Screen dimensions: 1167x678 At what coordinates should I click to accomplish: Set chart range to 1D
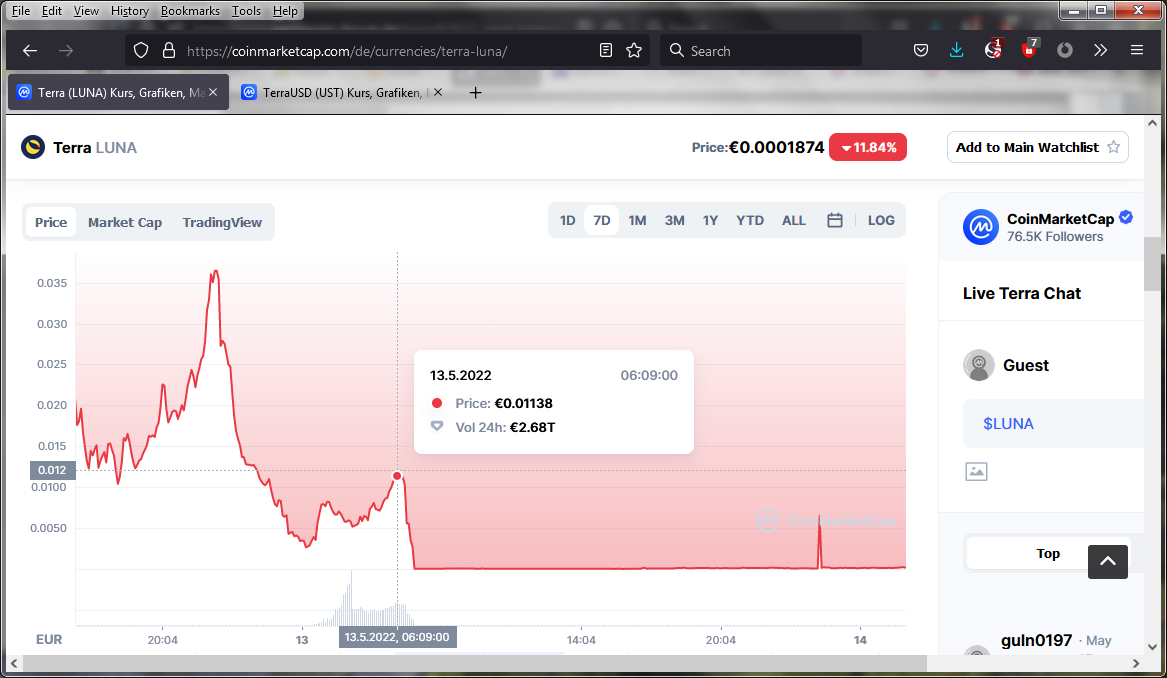[567, 220]
